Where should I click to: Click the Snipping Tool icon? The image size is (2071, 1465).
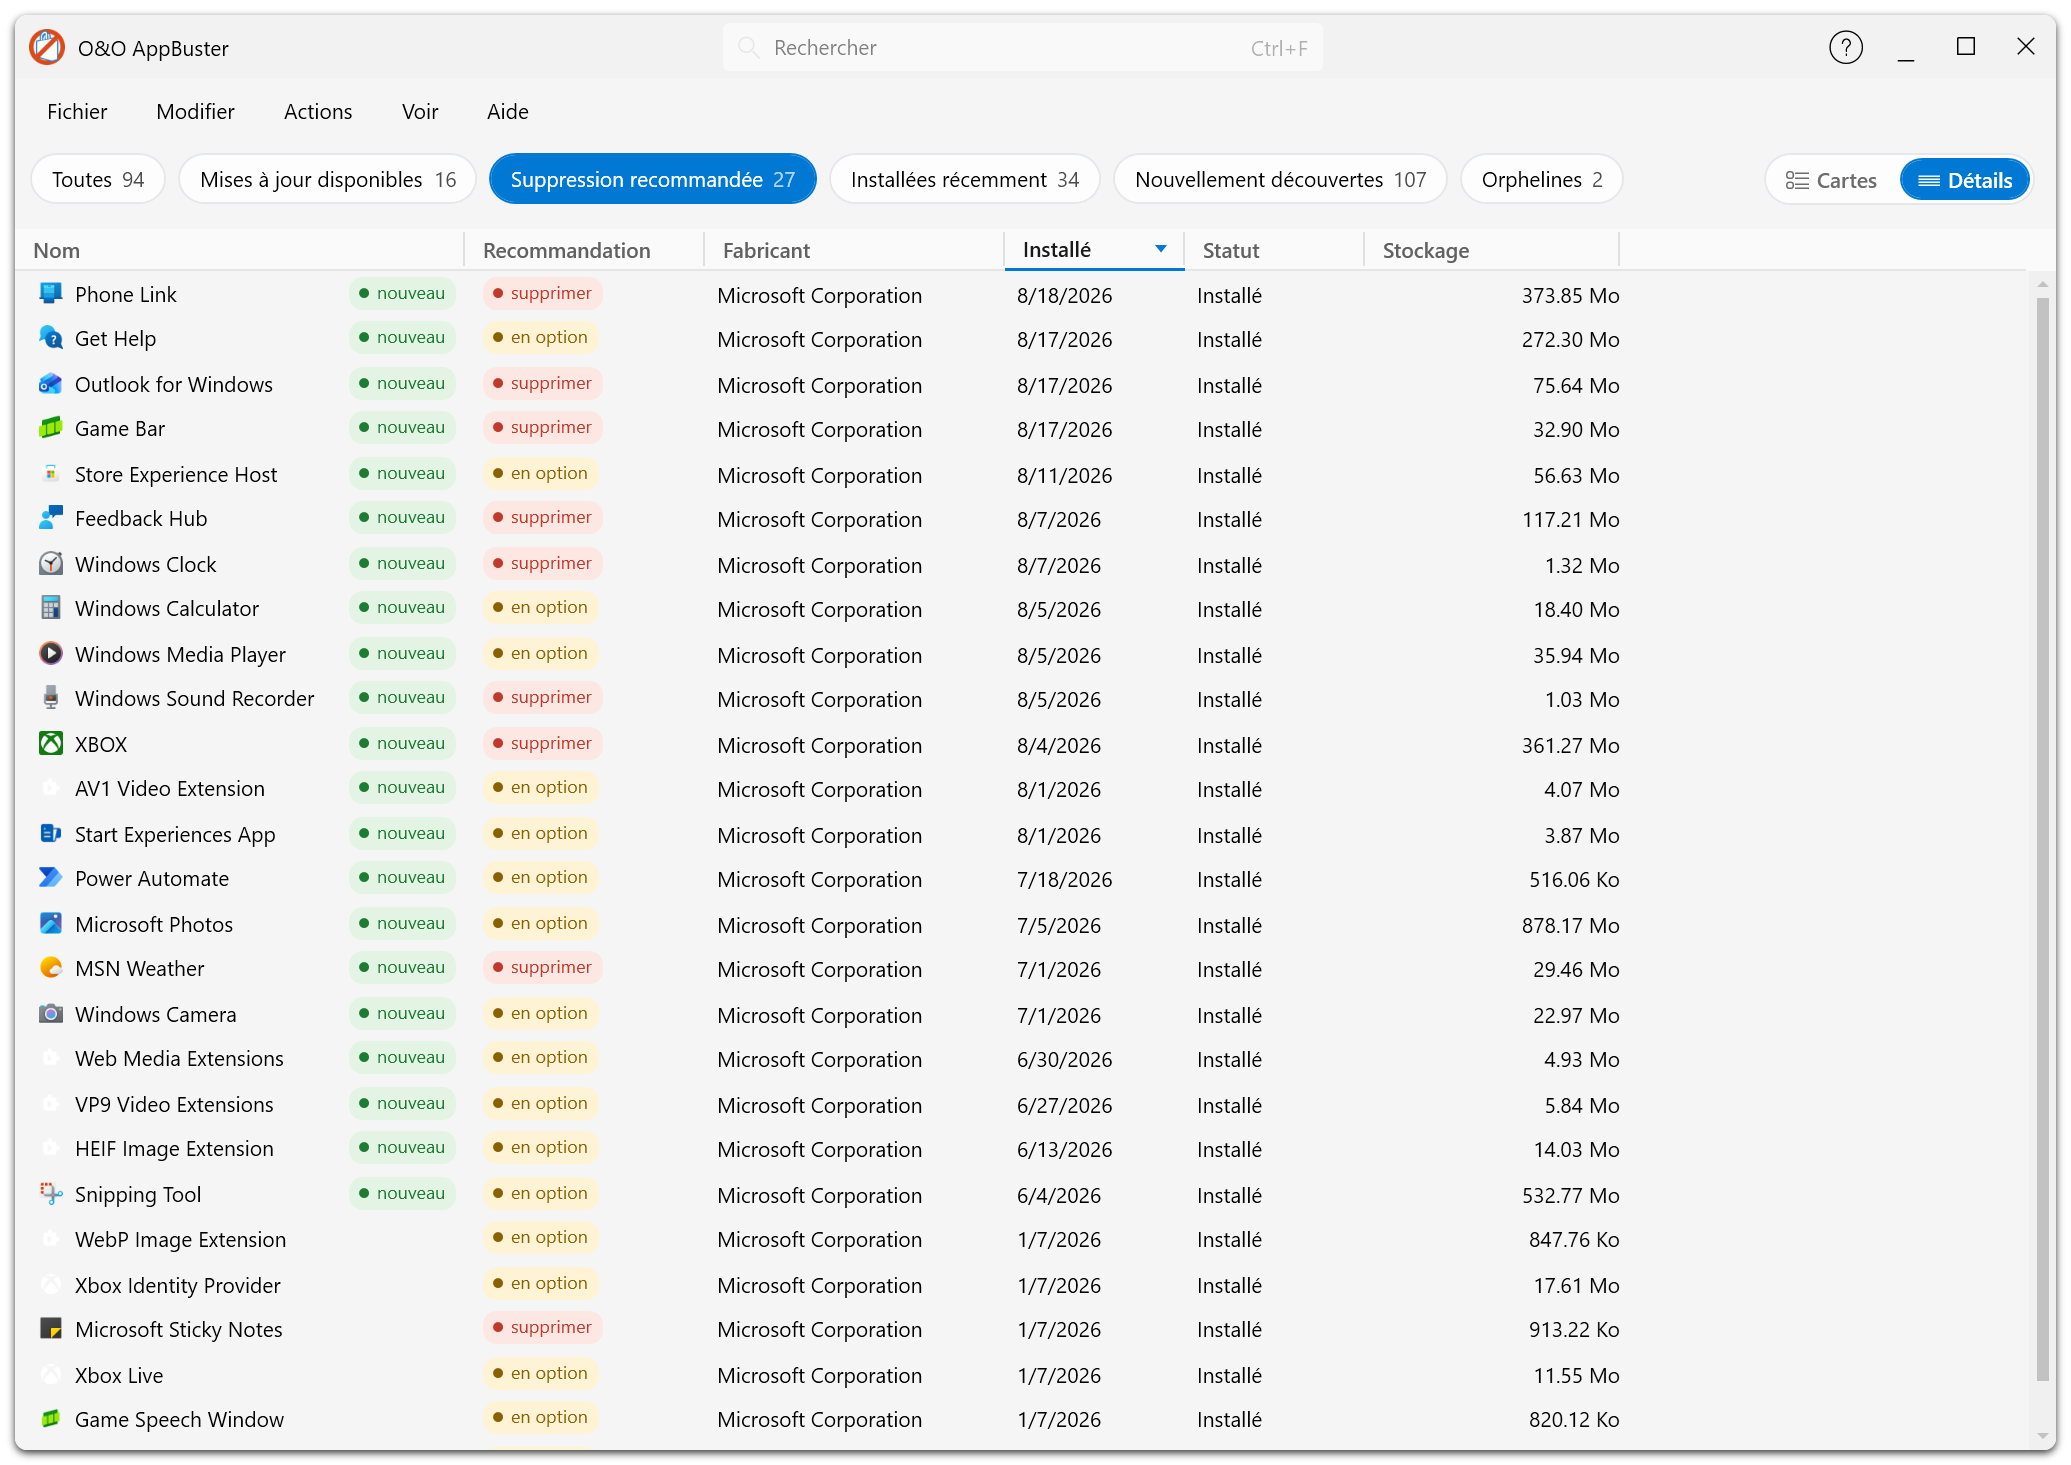click(50, 1193)
